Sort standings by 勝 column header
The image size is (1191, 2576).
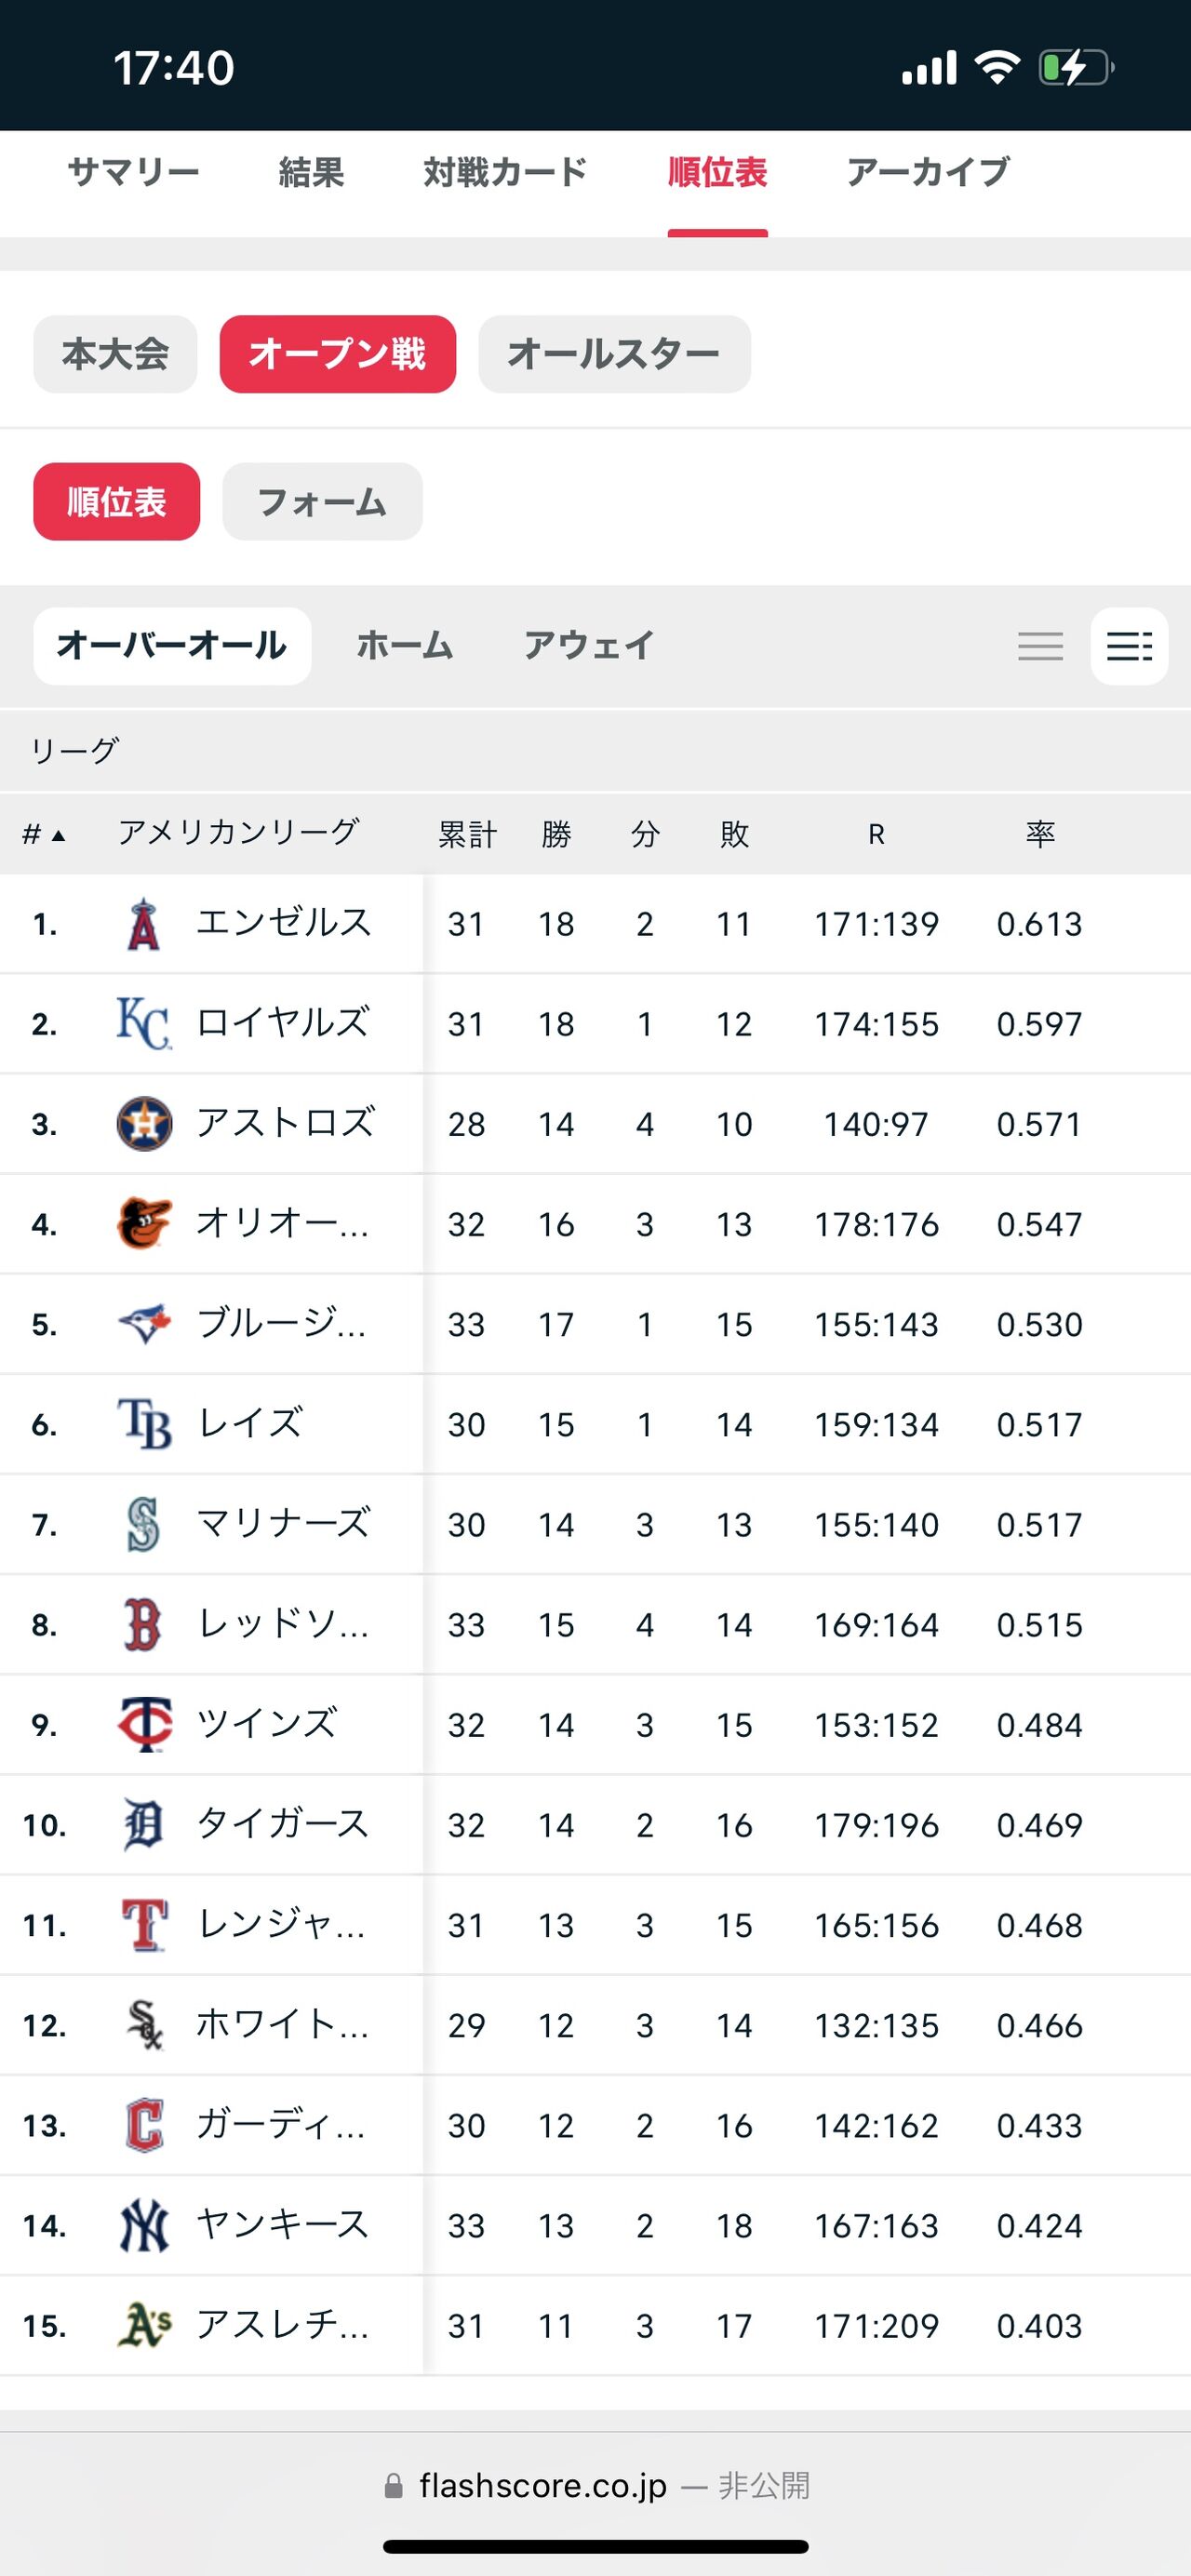pyautogui.click(x=556, y=834)
